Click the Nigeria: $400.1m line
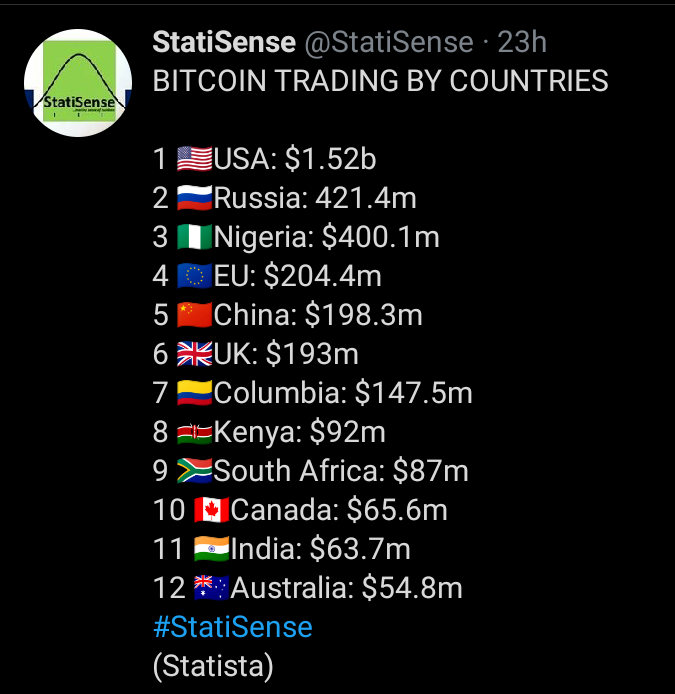 pyautogui.click(x=296, y=237)
